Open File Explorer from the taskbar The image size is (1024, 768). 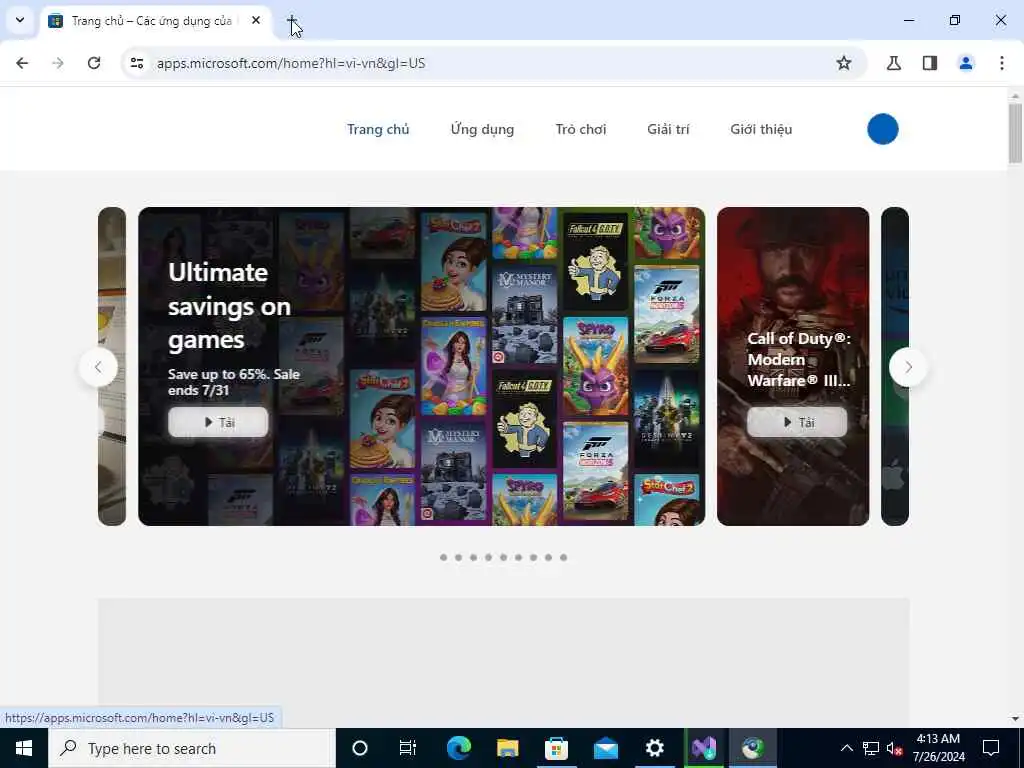pyautogui.click(x=507, y=748)
